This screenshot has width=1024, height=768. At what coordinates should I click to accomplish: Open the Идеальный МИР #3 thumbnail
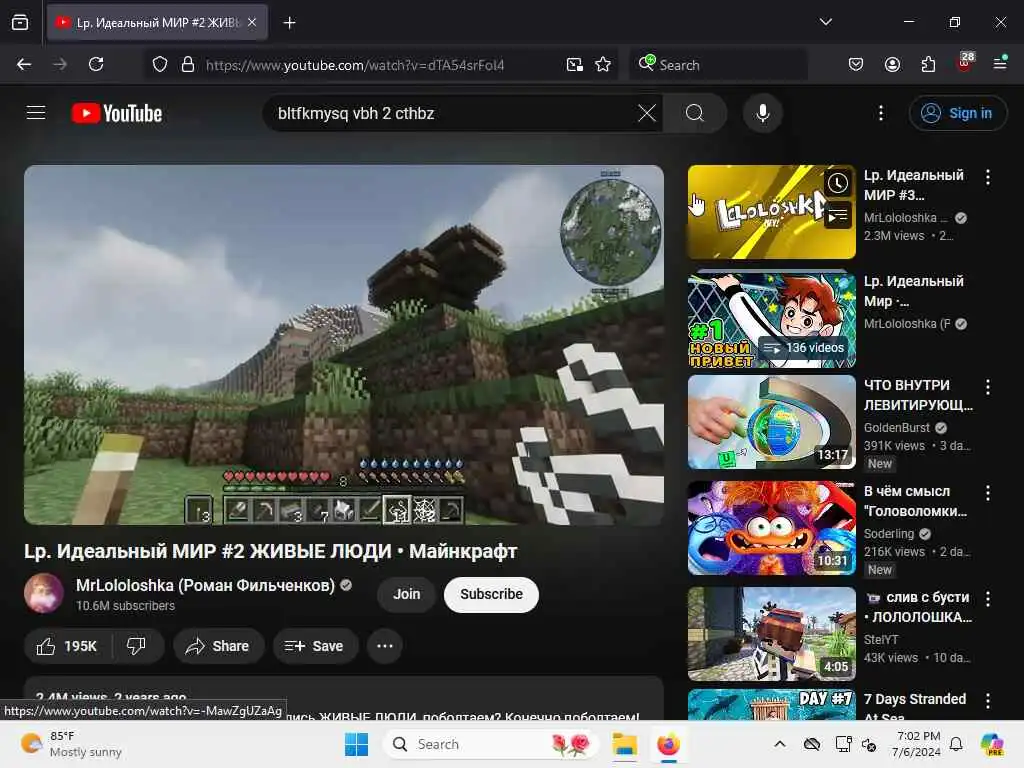tap(771, 212)
